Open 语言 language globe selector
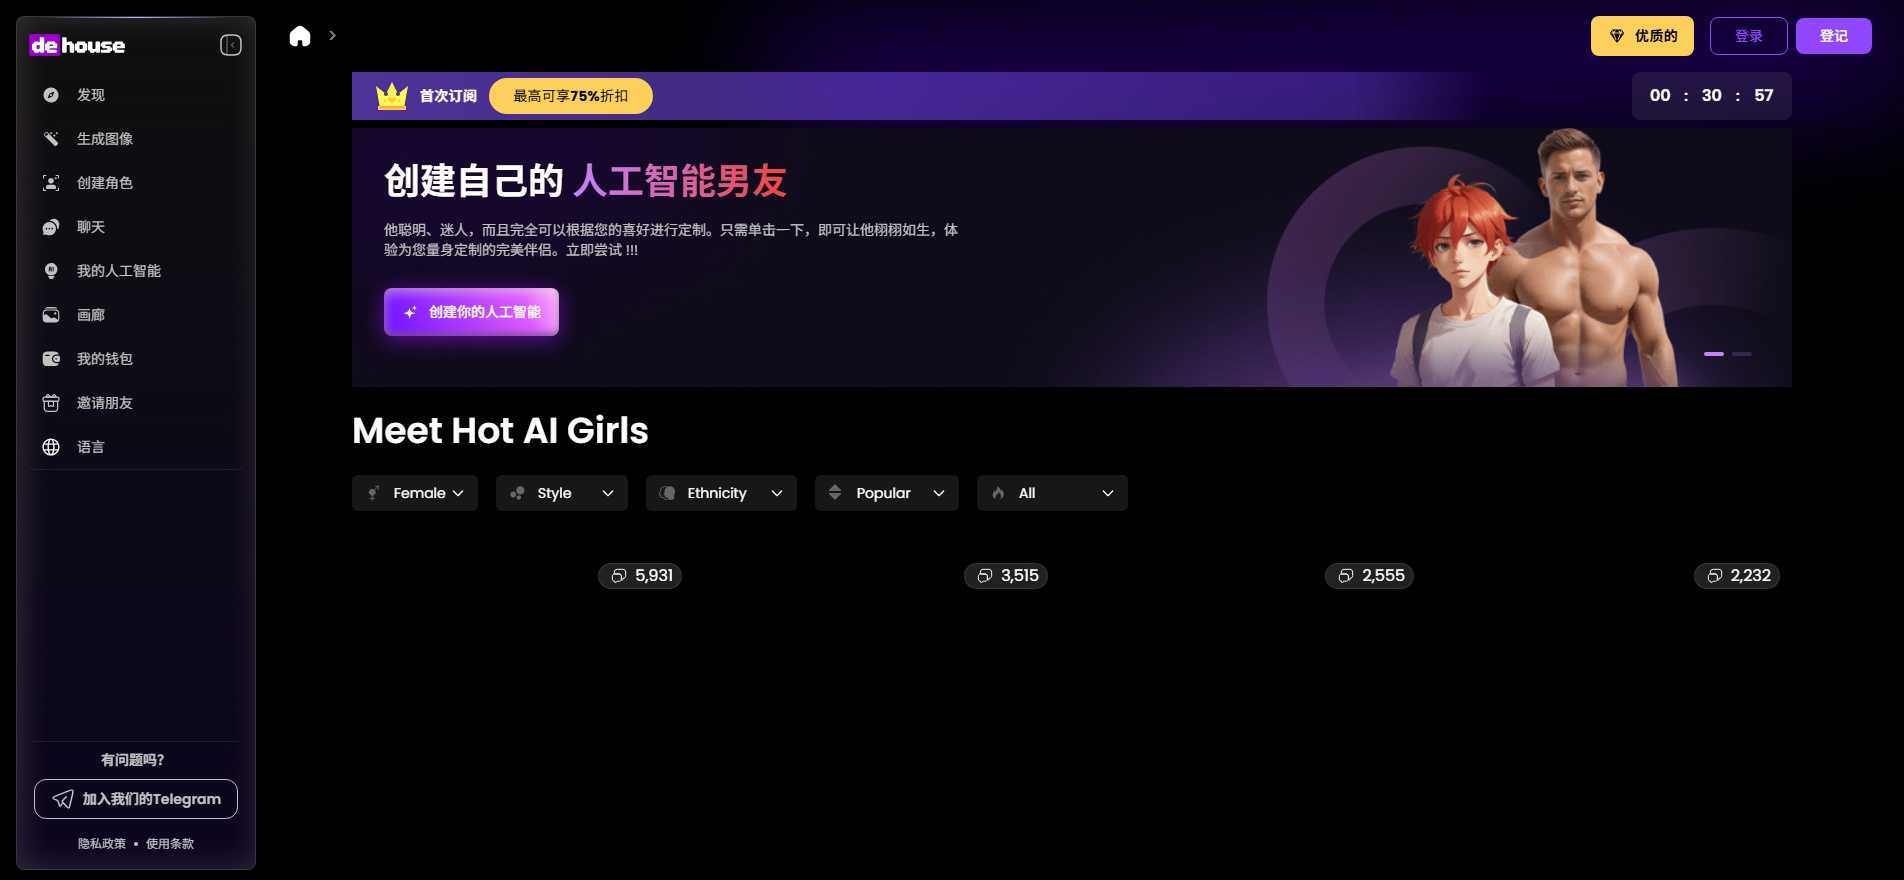 [x=51, y=447]
